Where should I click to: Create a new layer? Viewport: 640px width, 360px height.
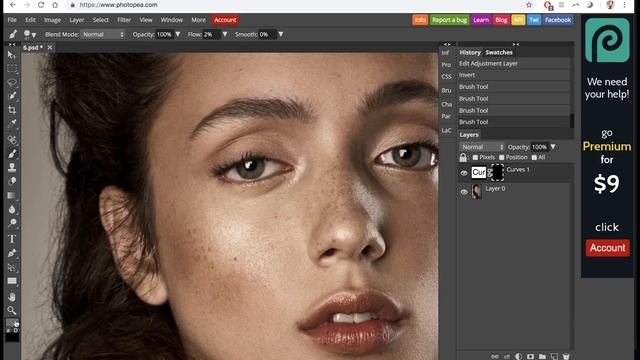pos(554,356)
